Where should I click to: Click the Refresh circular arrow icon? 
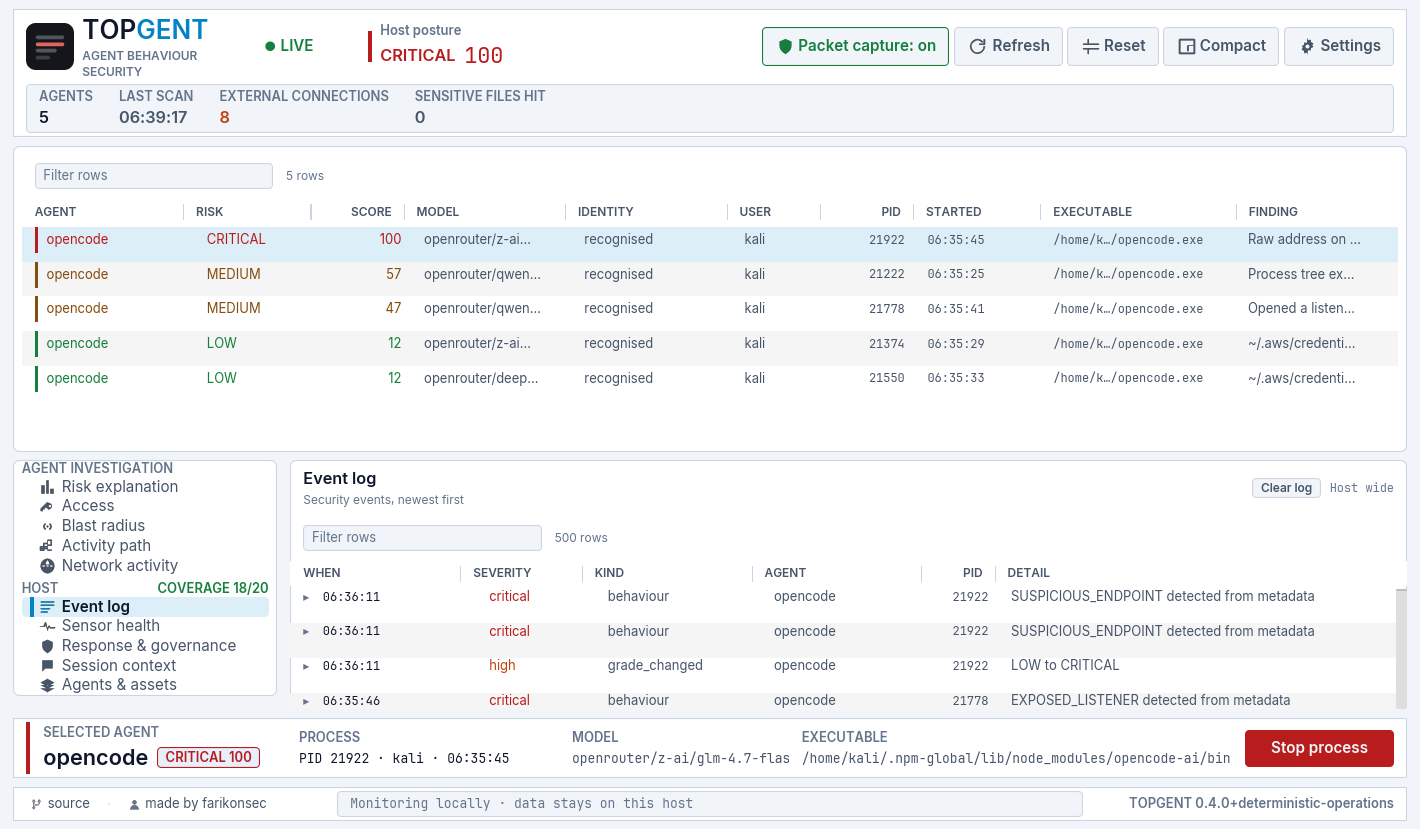click(x=977, y=46)
